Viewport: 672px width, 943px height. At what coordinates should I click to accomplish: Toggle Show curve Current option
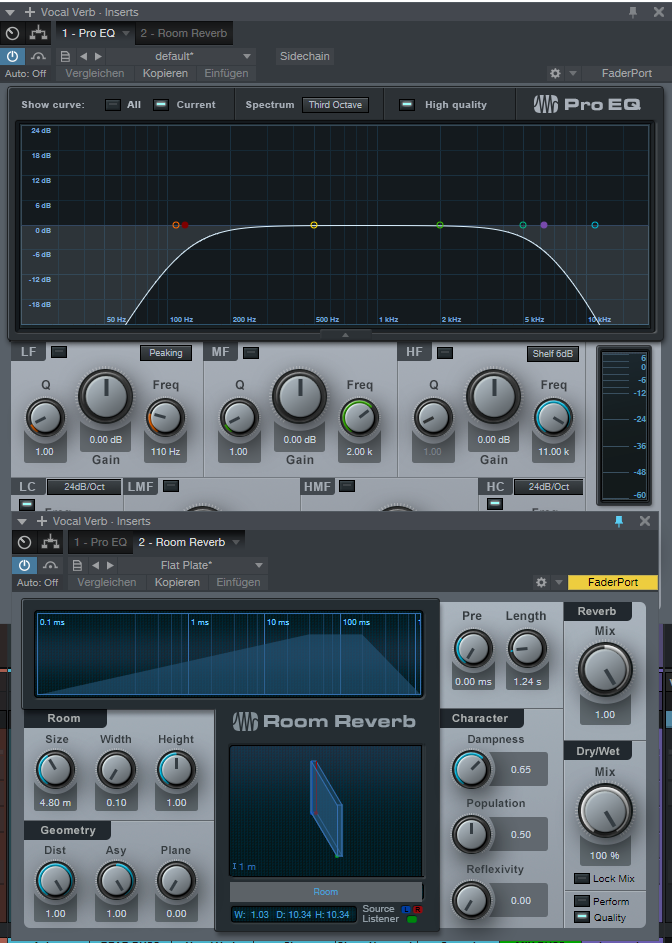pyautogui.click(x=161, y=105)
